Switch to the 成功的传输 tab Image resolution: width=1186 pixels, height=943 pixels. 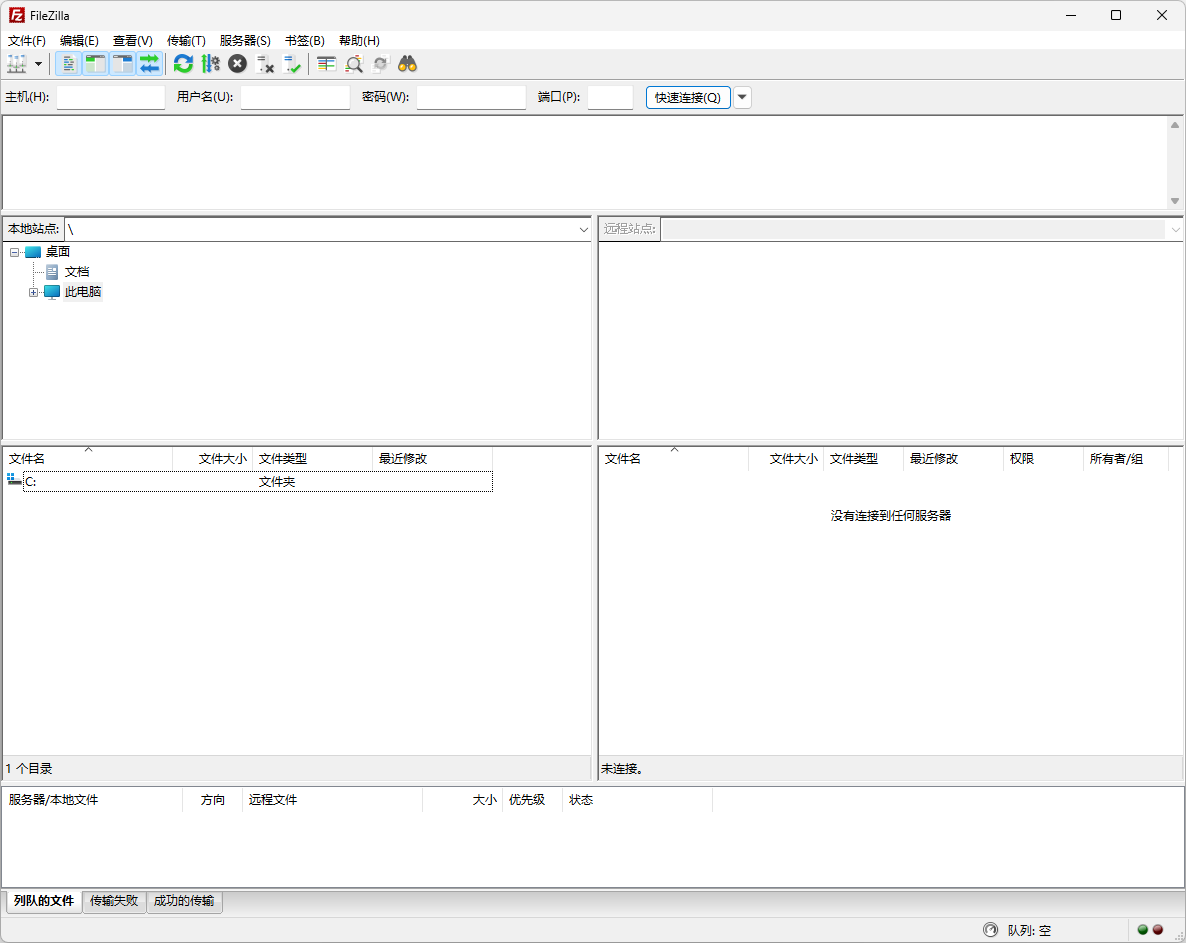[x=184, y=901]
